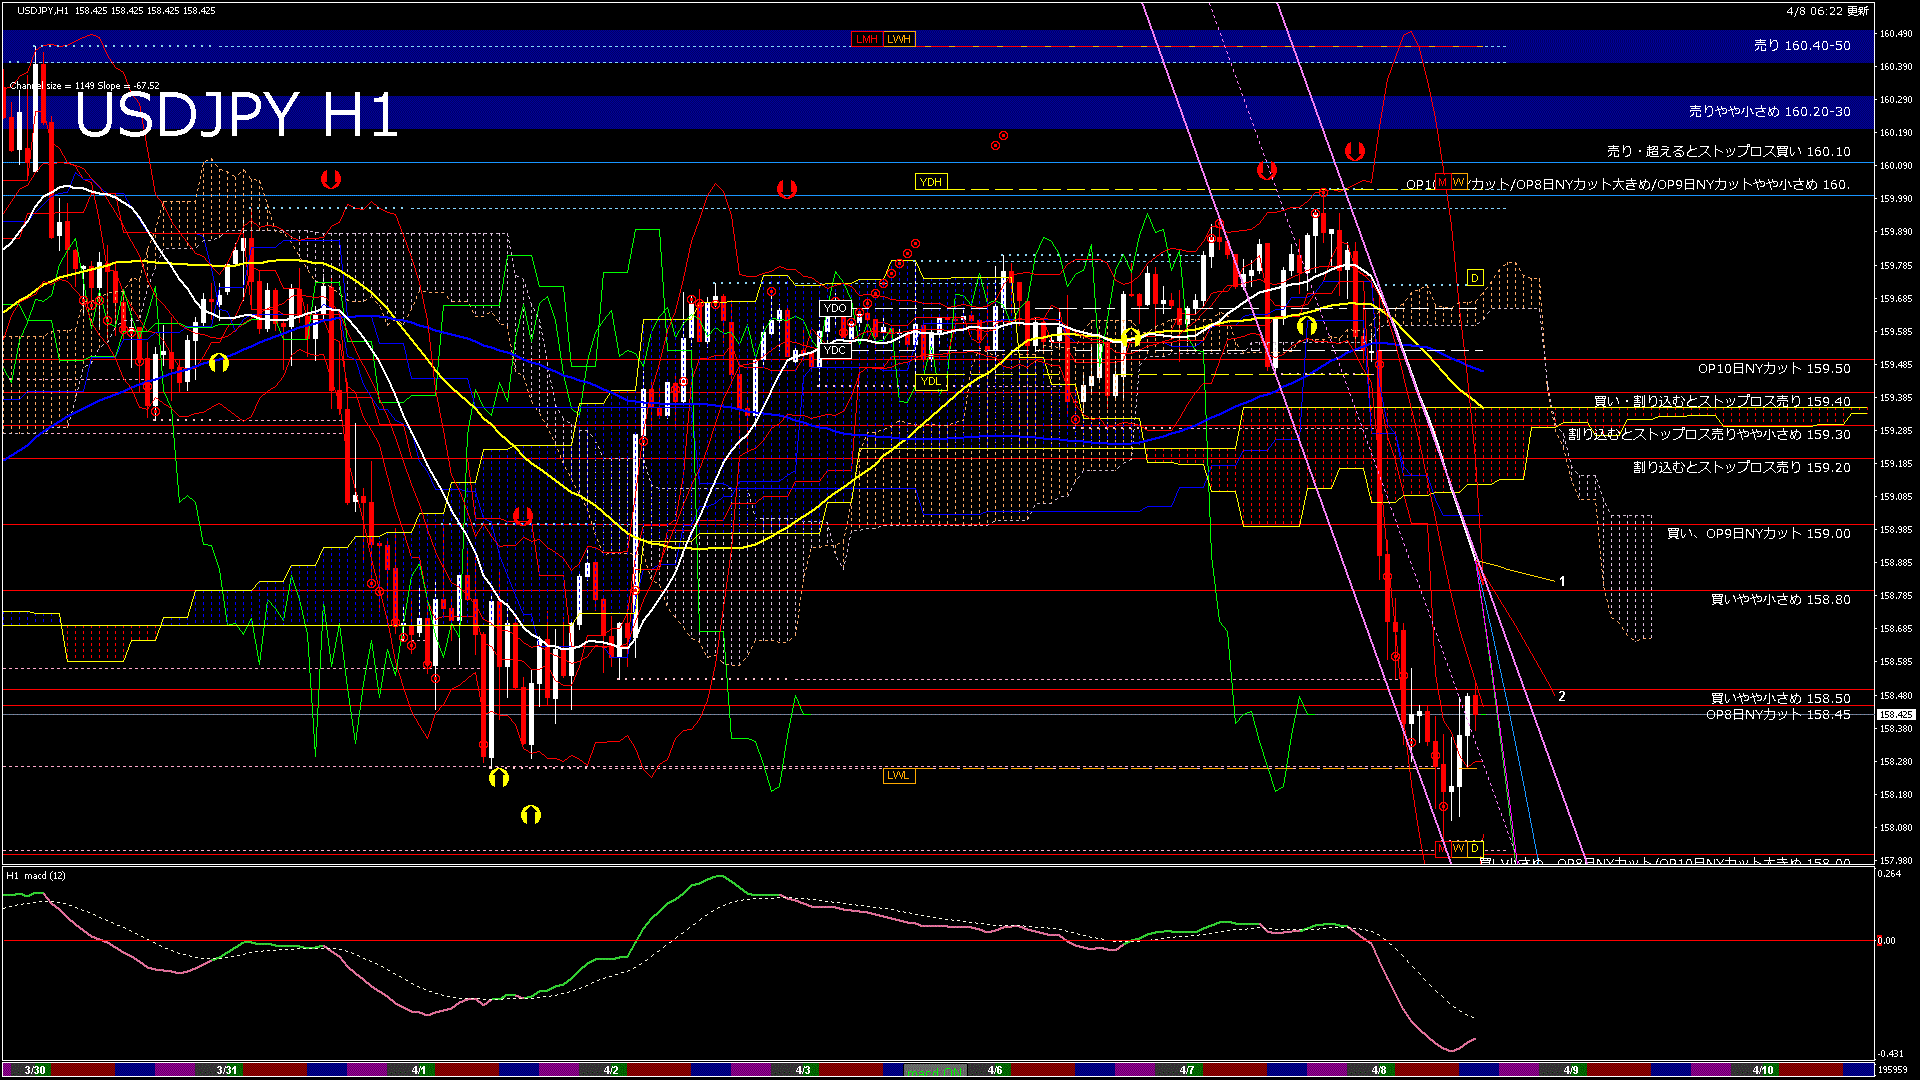Click the 4/6 date on time axis
This screenshot has width=1920, height=1080.
coord(994,1070)
